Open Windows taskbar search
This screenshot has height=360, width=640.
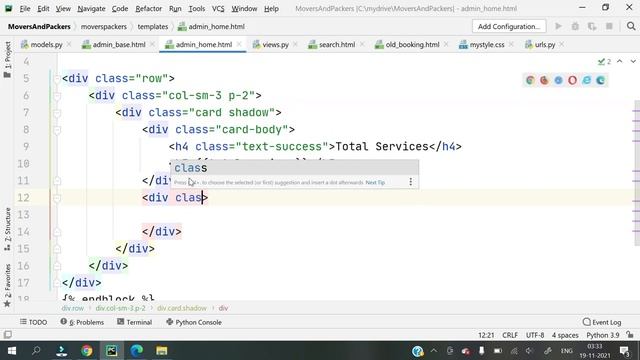click(36, 351)
